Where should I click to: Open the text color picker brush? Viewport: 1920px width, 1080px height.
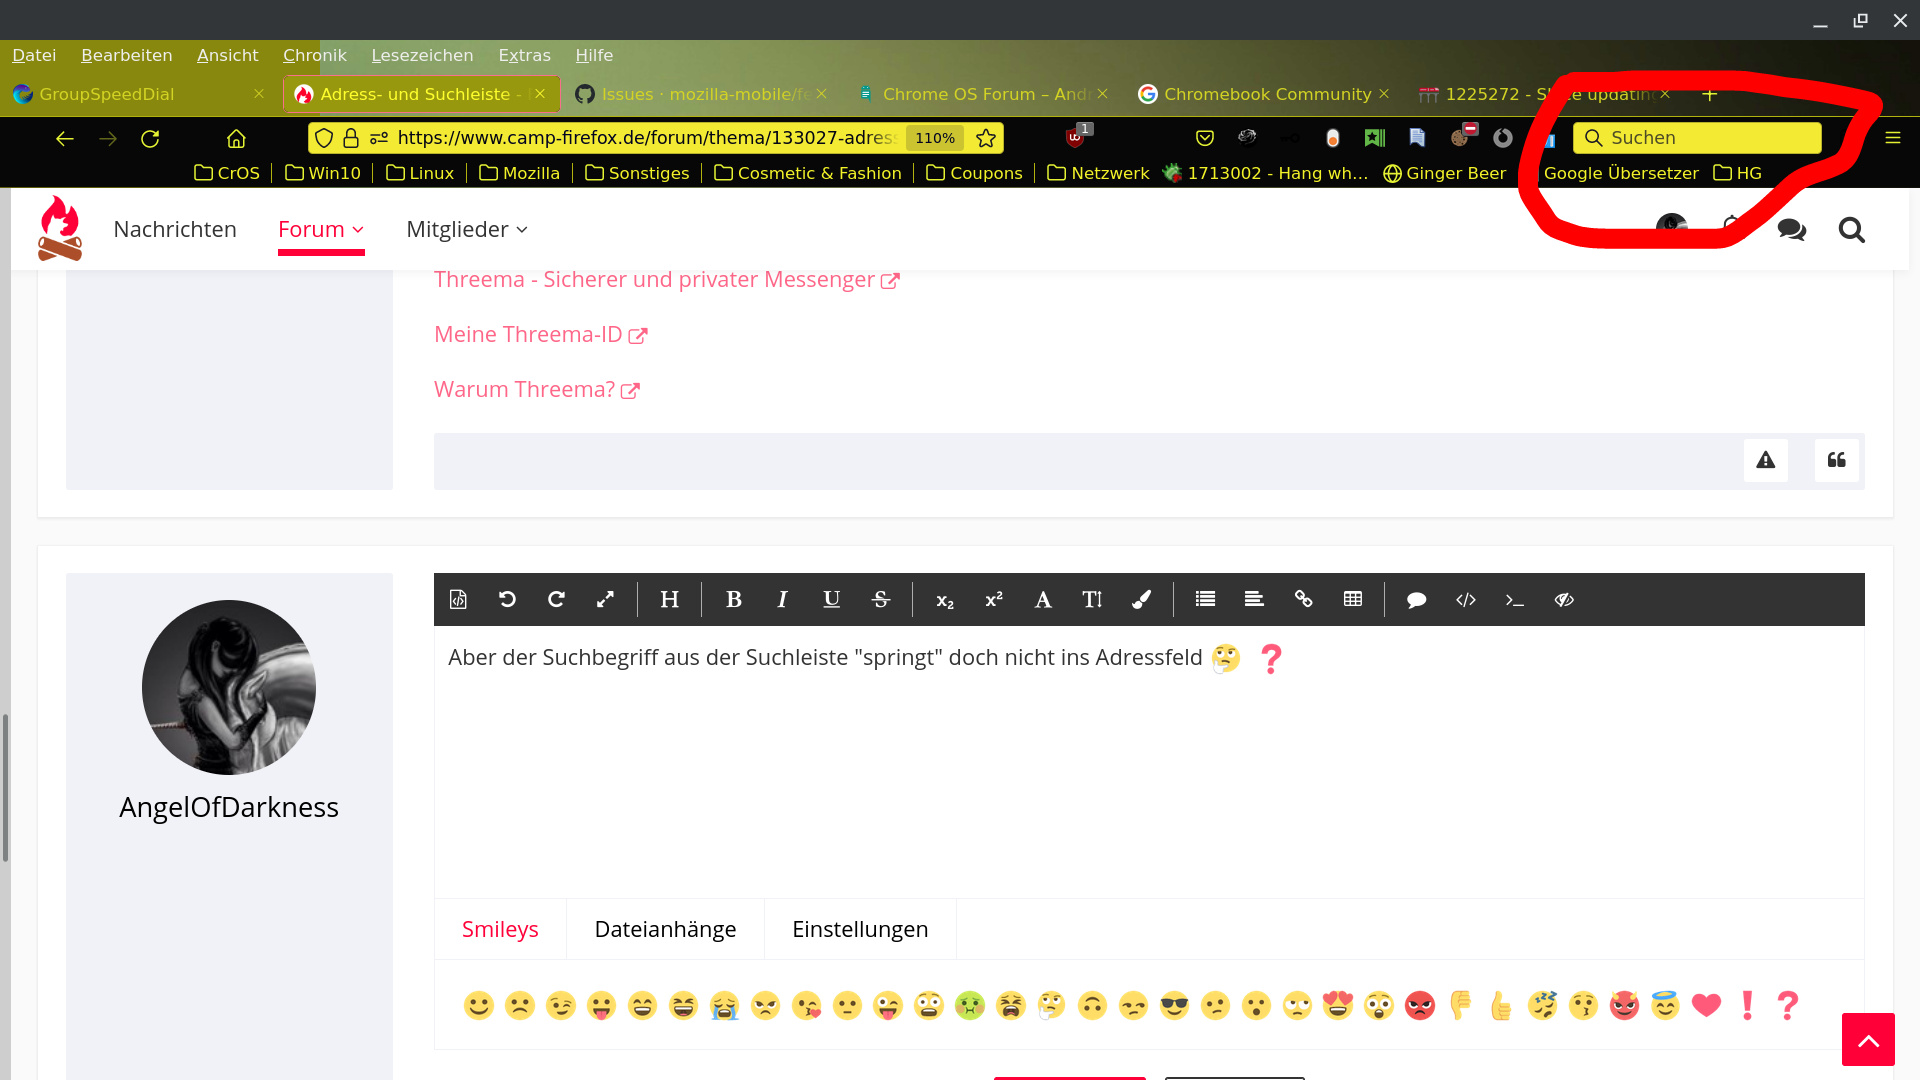pyautogui.click(x=1141, y=599)
